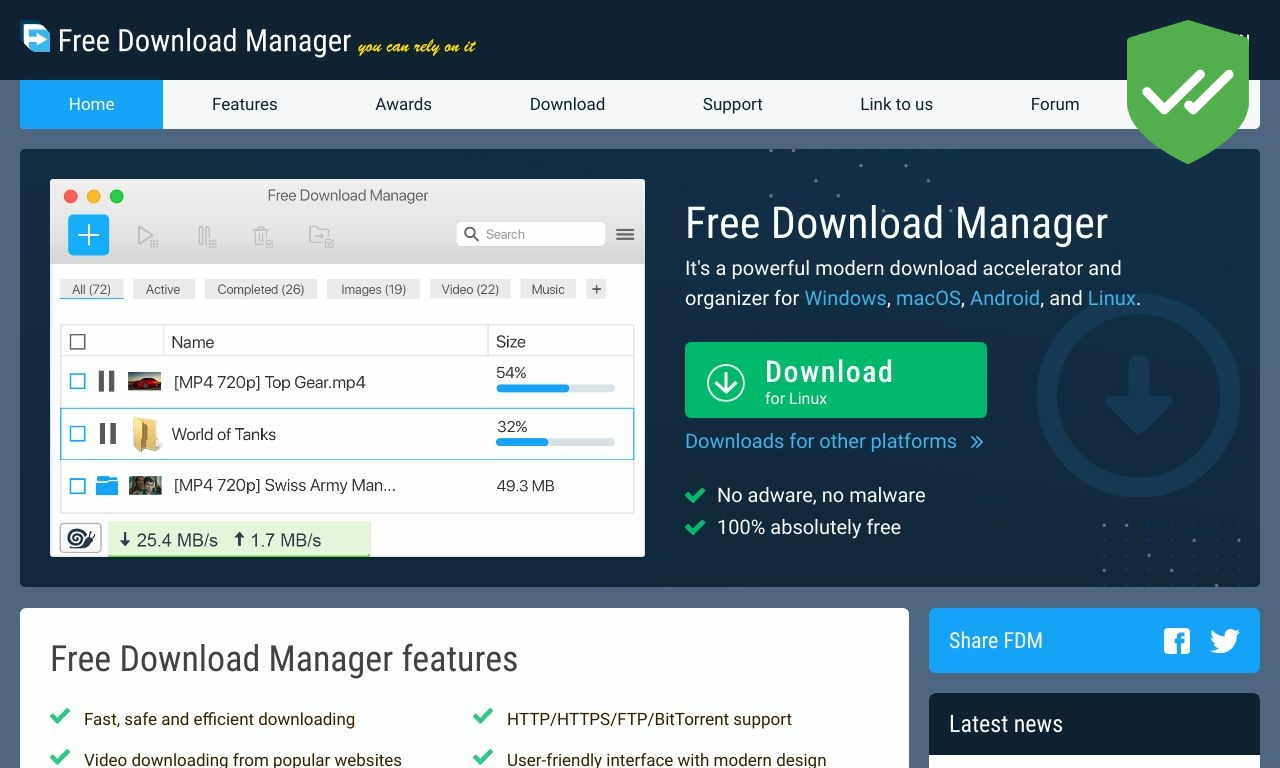Check the Top Gear.mp4 row checkbox

[77, 381]
